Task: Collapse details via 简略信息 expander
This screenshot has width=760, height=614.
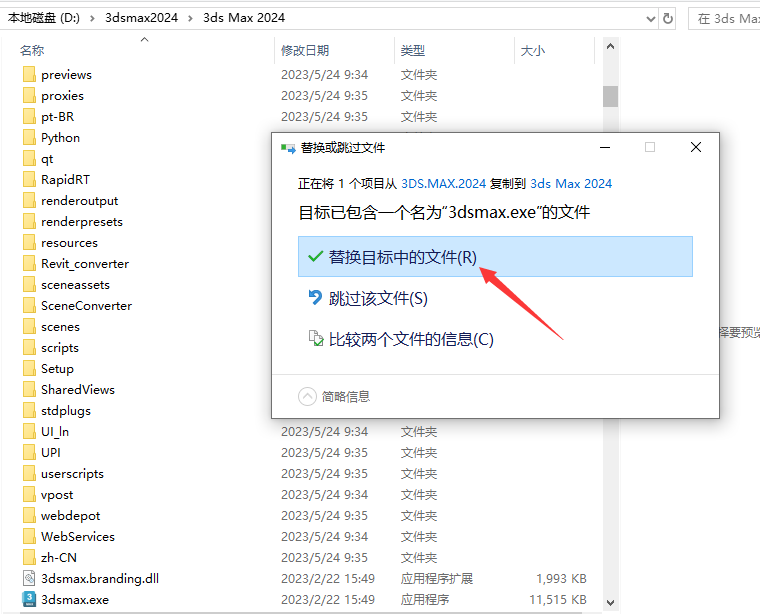Action: tap(334, 396)
